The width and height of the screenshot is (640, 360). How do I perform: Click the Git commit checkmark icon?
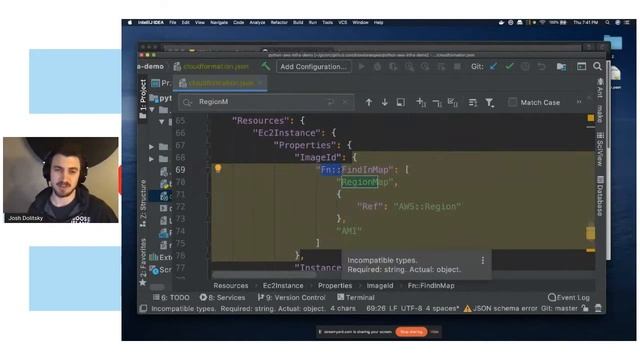pos(509,66)
